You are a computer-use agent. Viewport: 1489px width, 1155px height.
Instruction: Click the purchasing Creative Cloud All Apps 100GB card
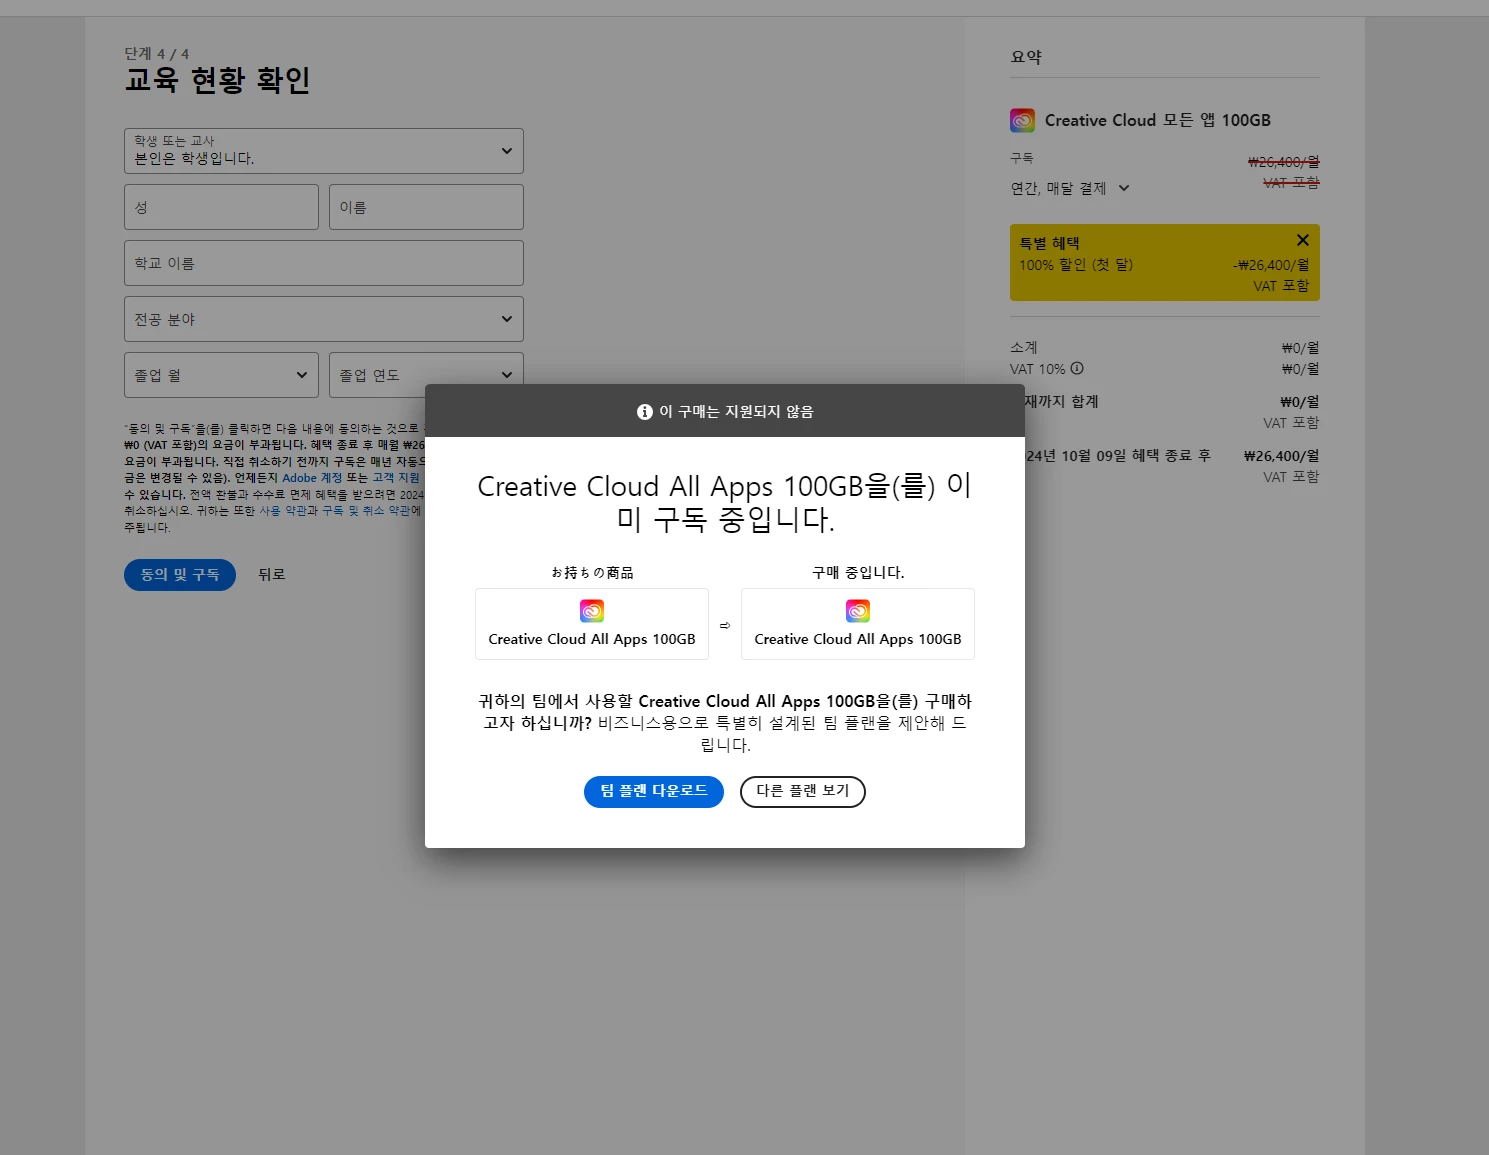point(858,624)
